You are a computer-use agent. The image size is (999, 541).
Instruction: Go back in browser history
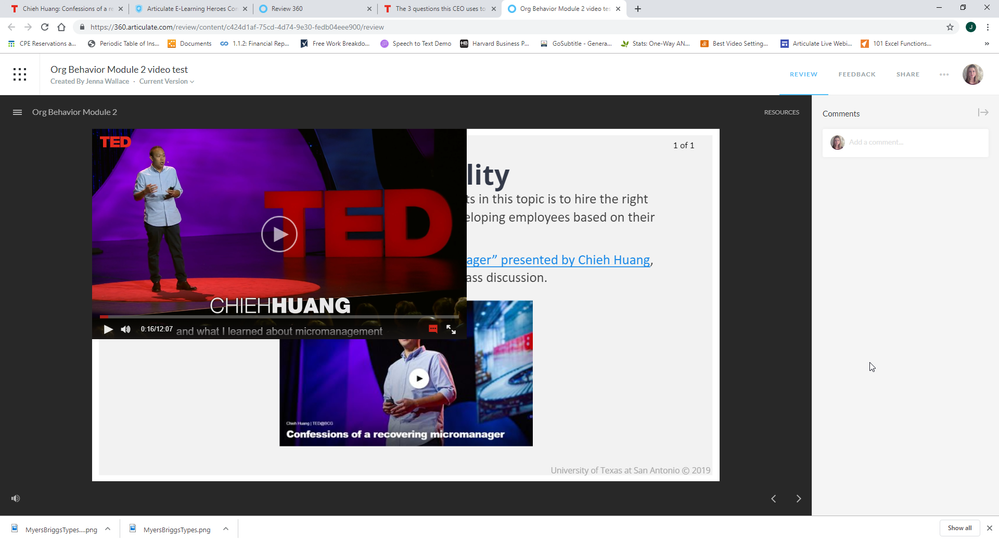click(11, 27)
